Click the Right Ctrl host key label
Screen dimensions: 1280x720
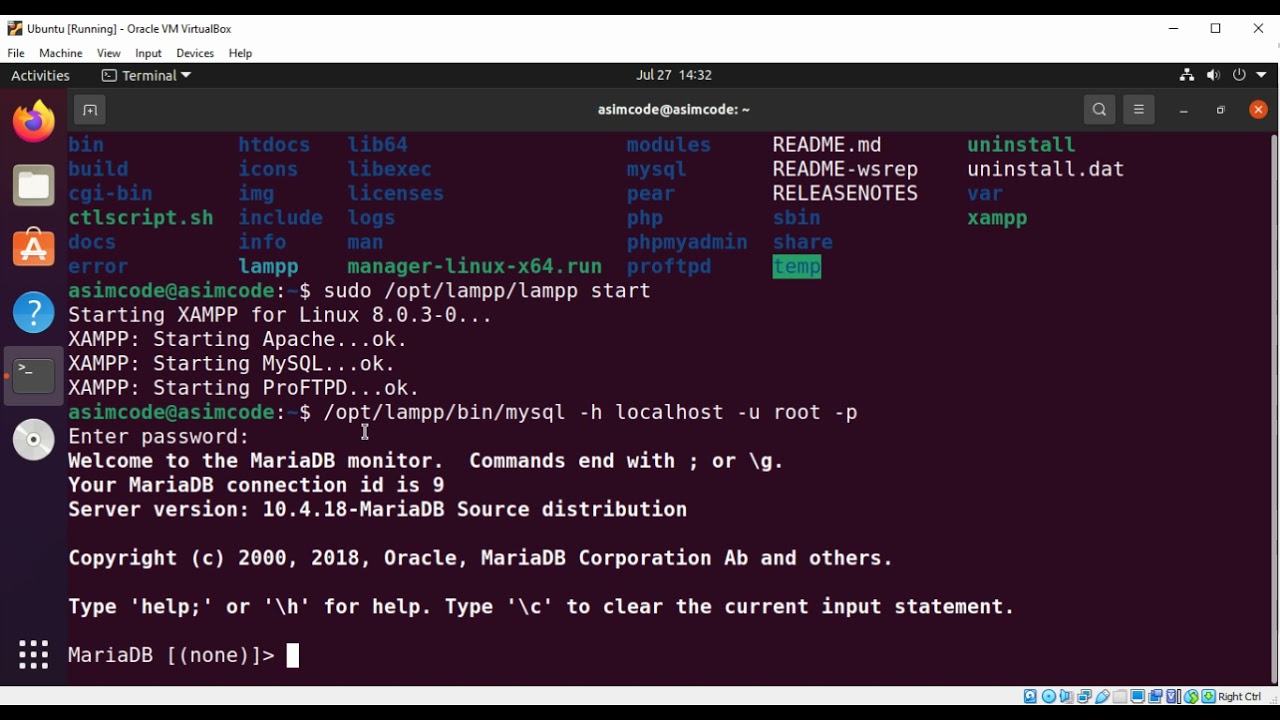point(1240,697)
